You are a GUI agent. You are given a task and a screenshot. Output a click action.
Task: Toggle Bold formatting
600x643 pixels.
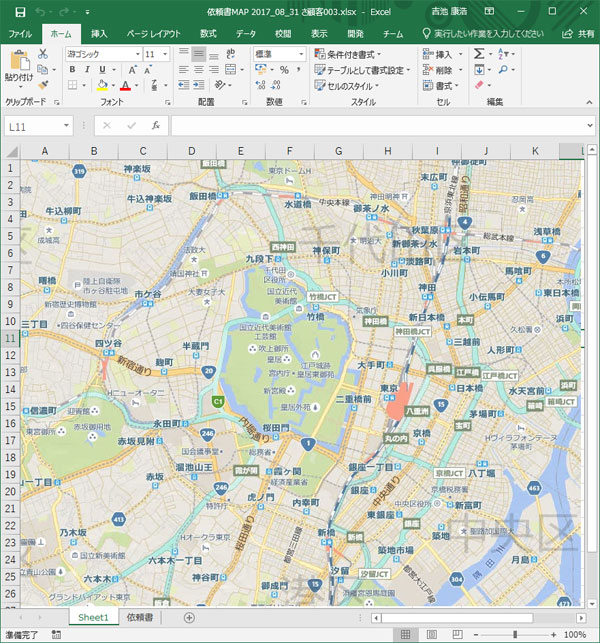coord(72,69)
